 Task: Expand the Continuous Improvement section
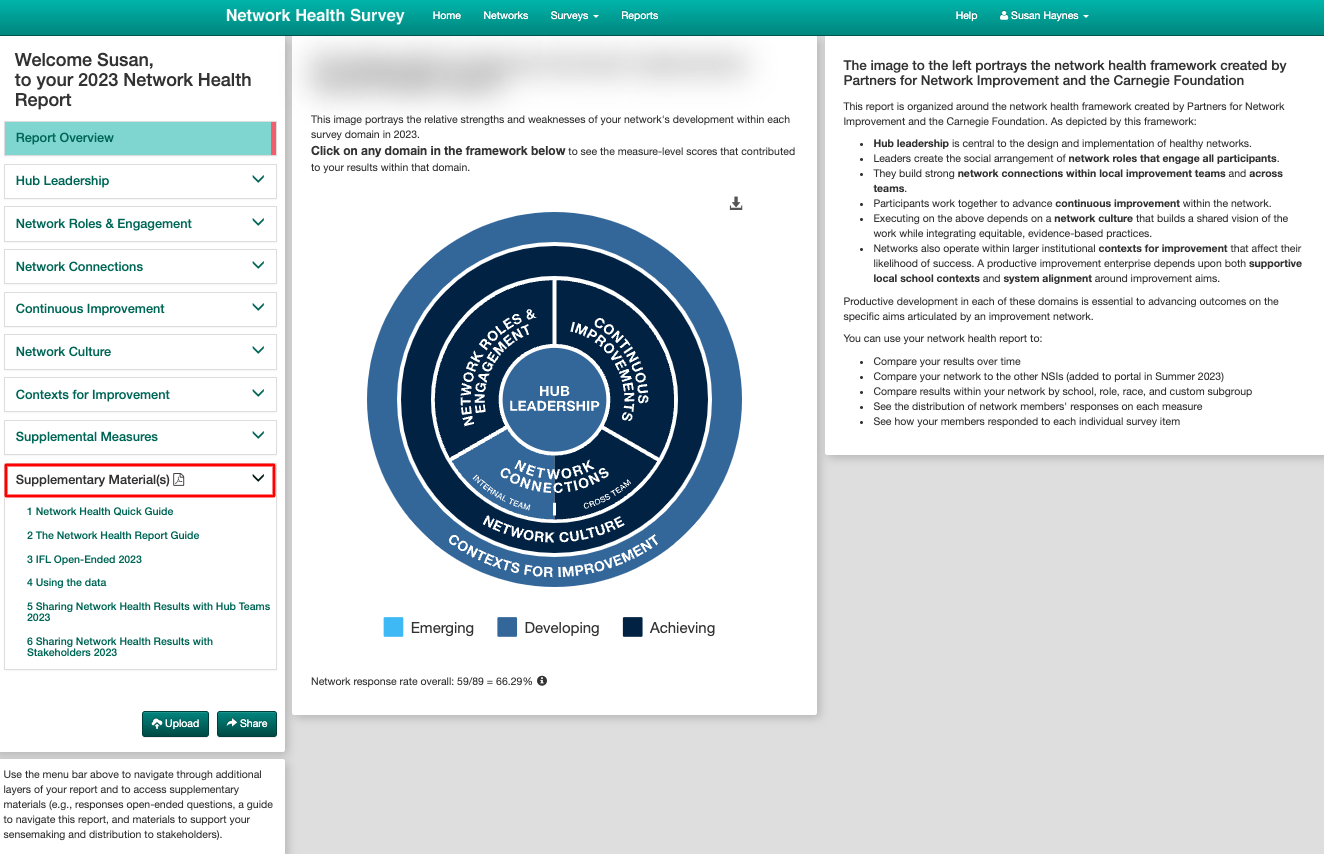[x=140, y=309]
